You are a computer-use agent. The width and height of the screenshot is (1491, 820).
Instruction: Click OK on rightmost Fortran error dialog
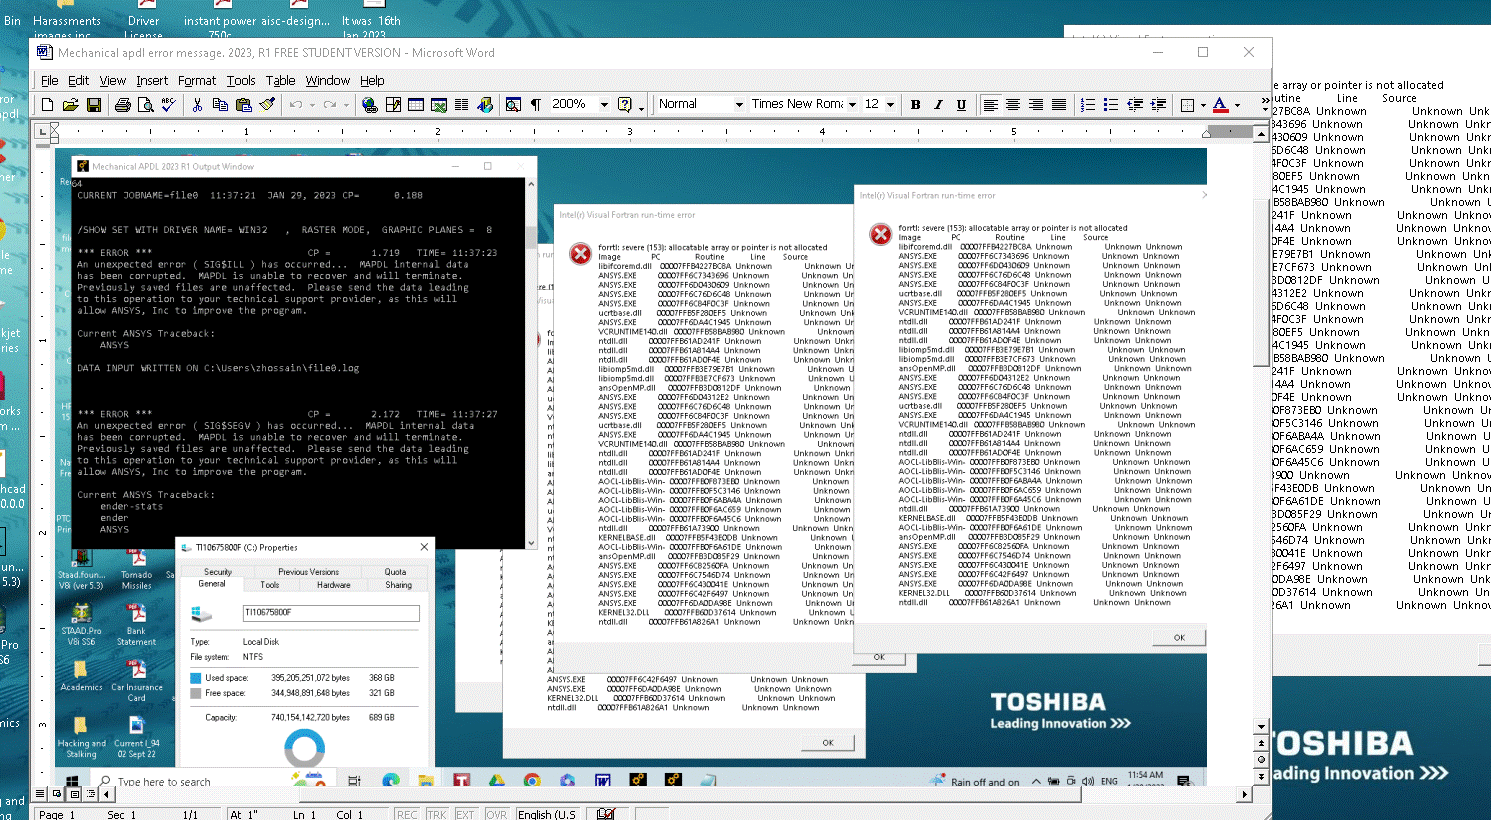pos(1179,637)
